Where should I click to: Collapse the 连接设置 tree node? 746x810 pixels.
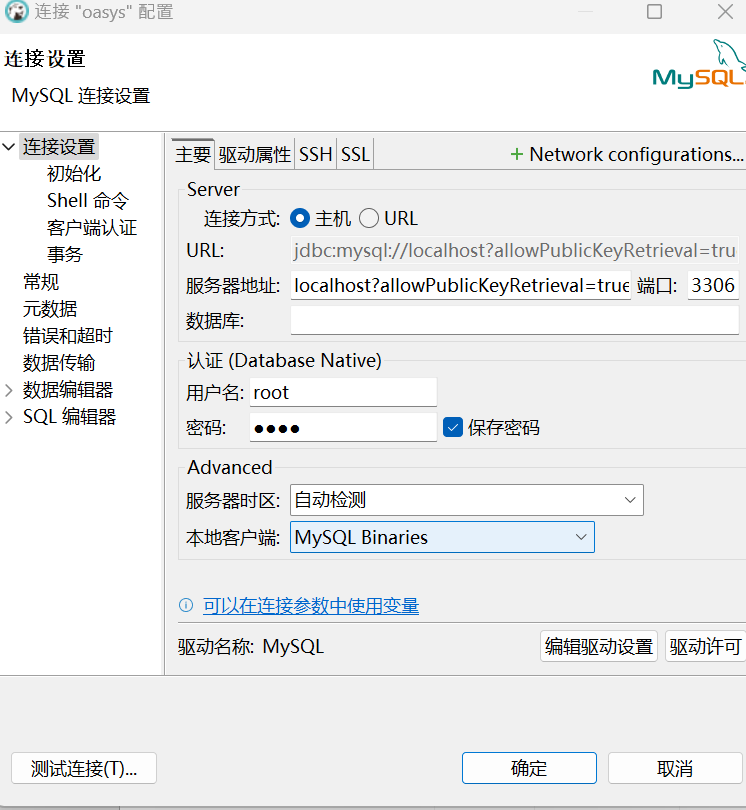click(10, 147)
